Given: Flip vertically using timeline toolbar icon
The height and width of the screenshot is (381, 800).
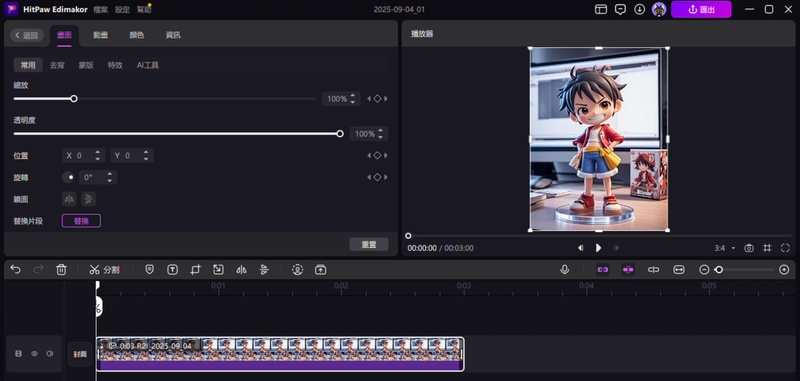Looking at the screenshot, I should (x=264, y=270).
